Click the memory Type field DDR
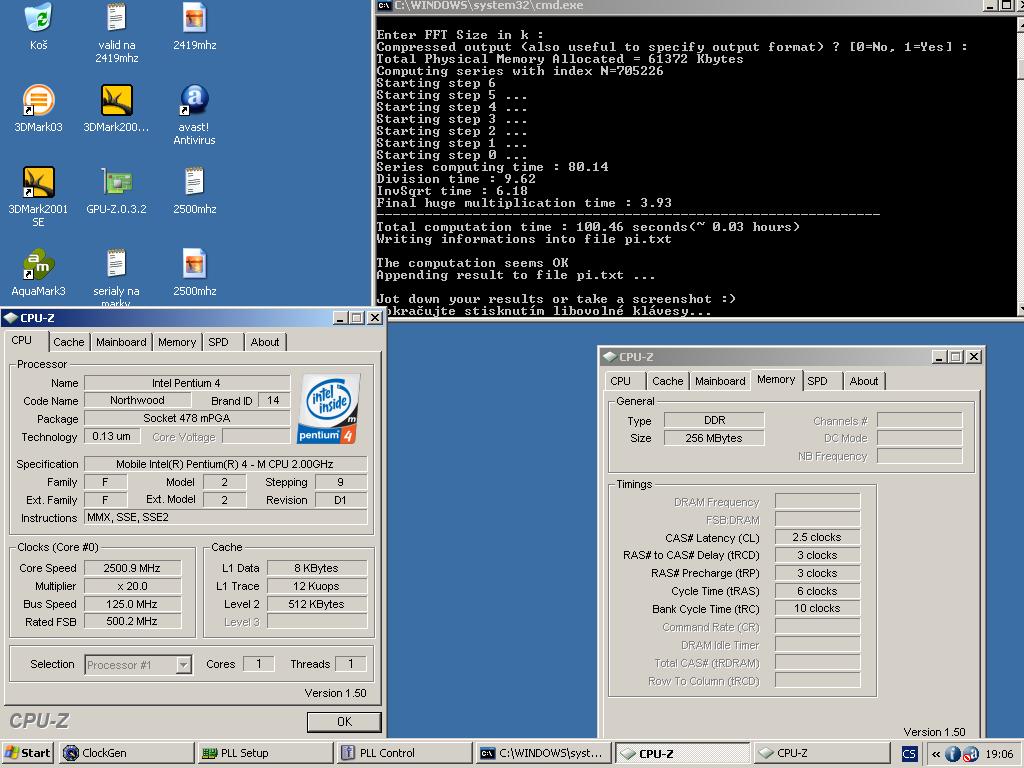Screen dimensions: 1024x768 point(714,421)
